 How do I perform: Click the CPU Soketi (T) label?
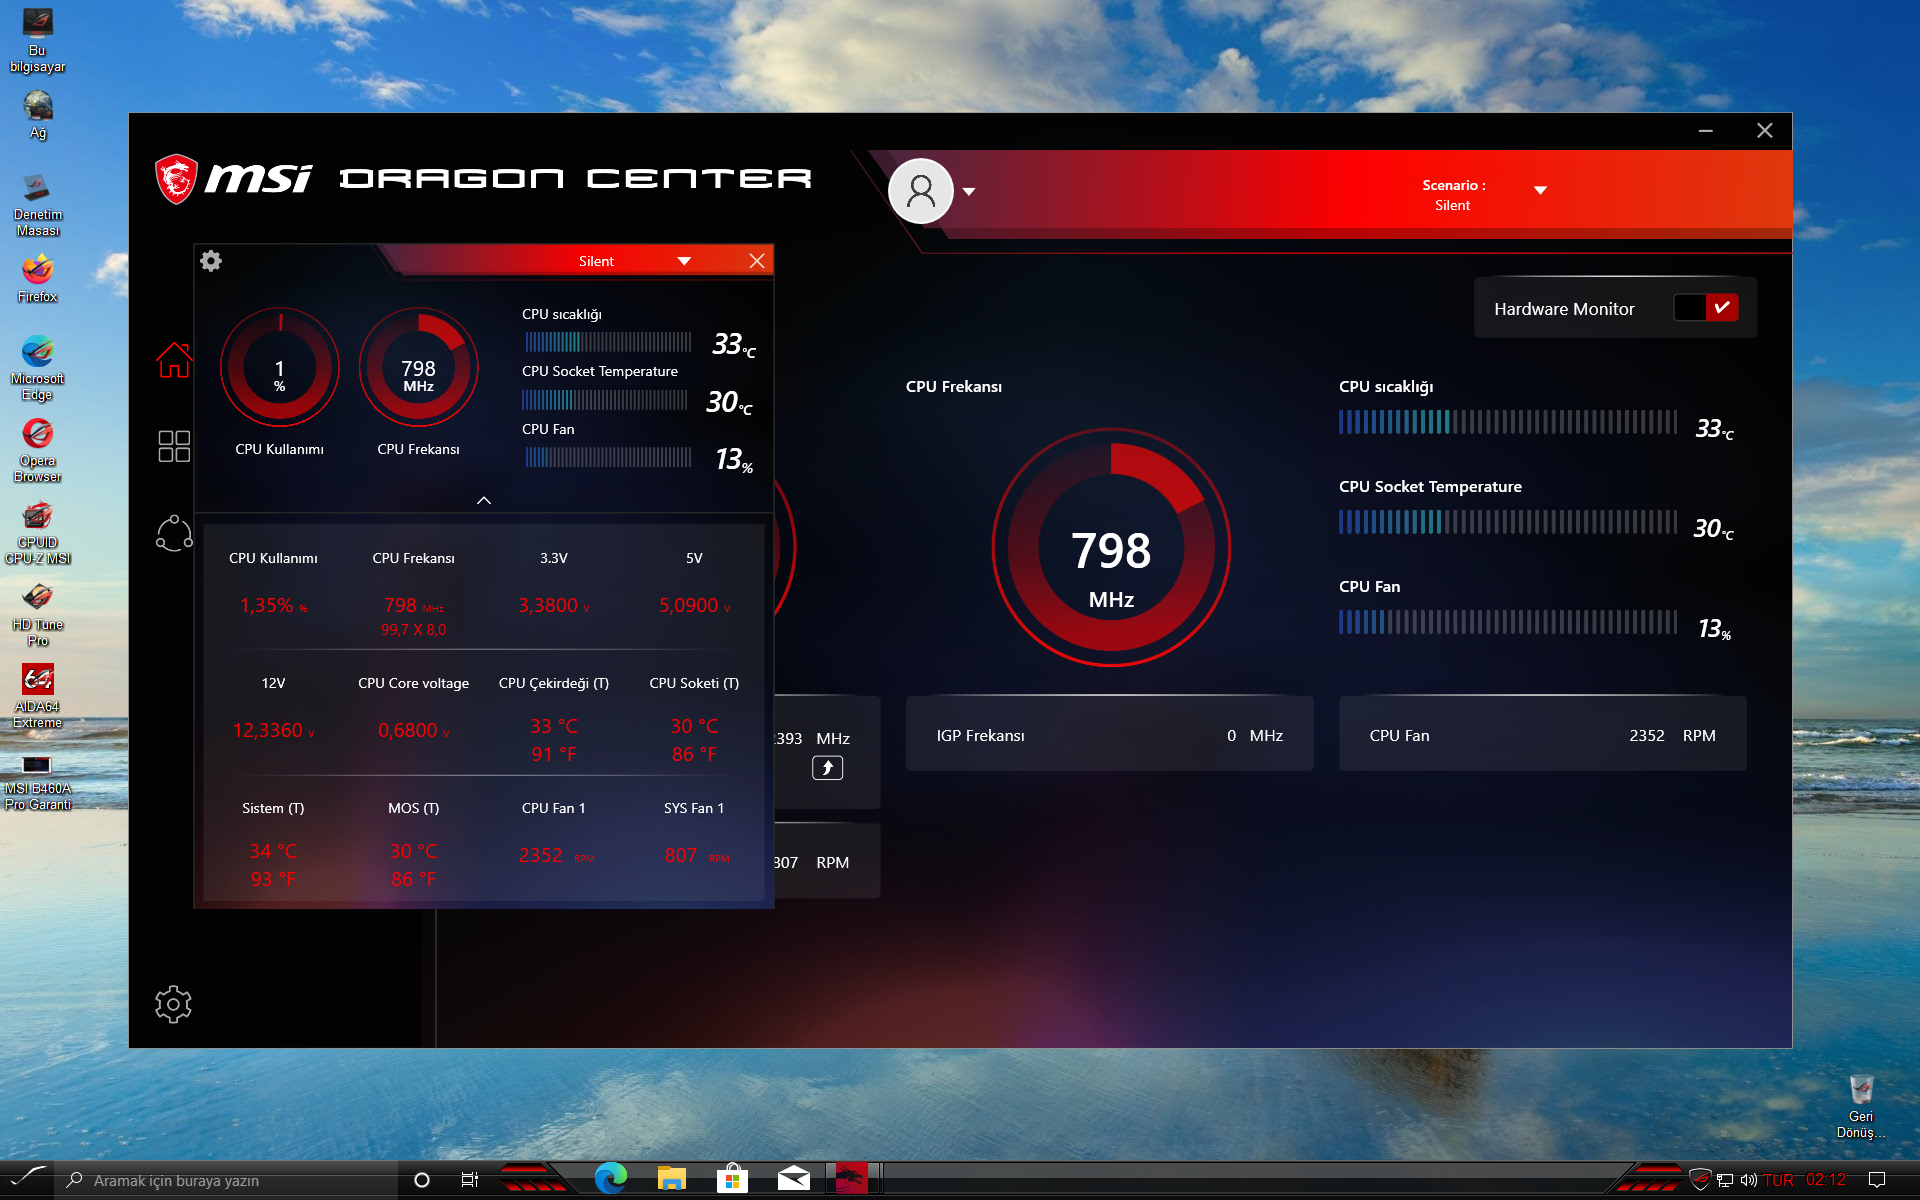(x=694, y=683)
